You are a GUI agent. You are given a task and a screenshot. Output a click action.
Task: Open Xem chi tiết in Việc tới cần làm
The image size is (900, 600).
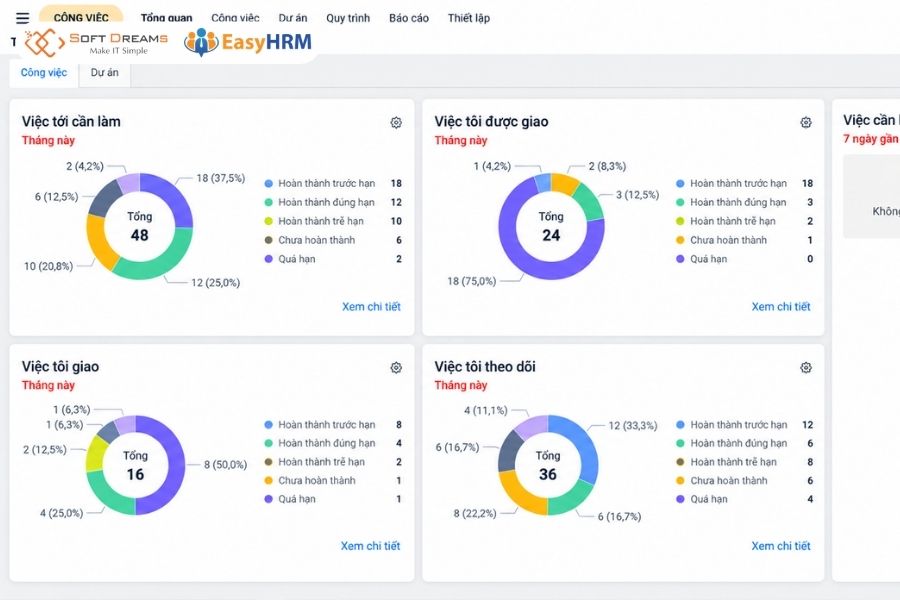(371, 307)
